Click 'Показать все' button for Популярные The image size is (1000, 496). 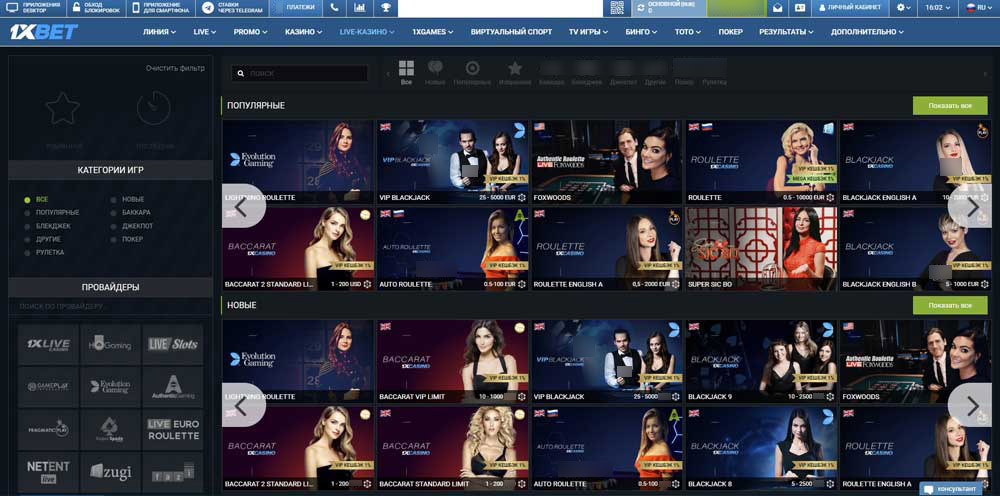[949, 105]
